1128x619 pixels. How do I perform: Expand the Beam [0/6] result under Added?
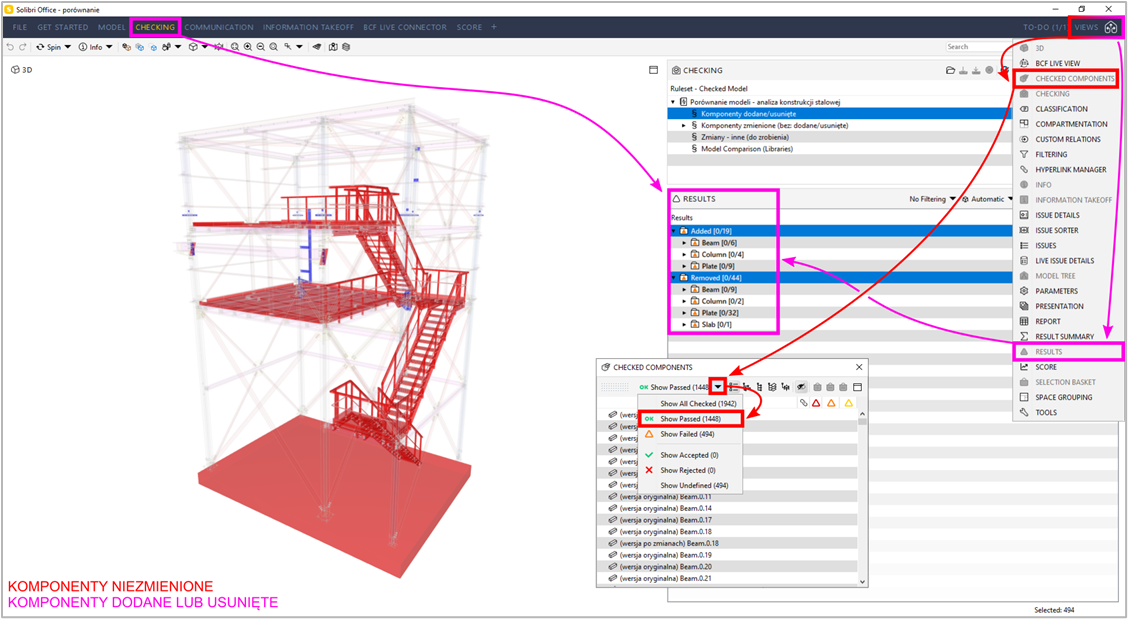[x=684, y=243]
